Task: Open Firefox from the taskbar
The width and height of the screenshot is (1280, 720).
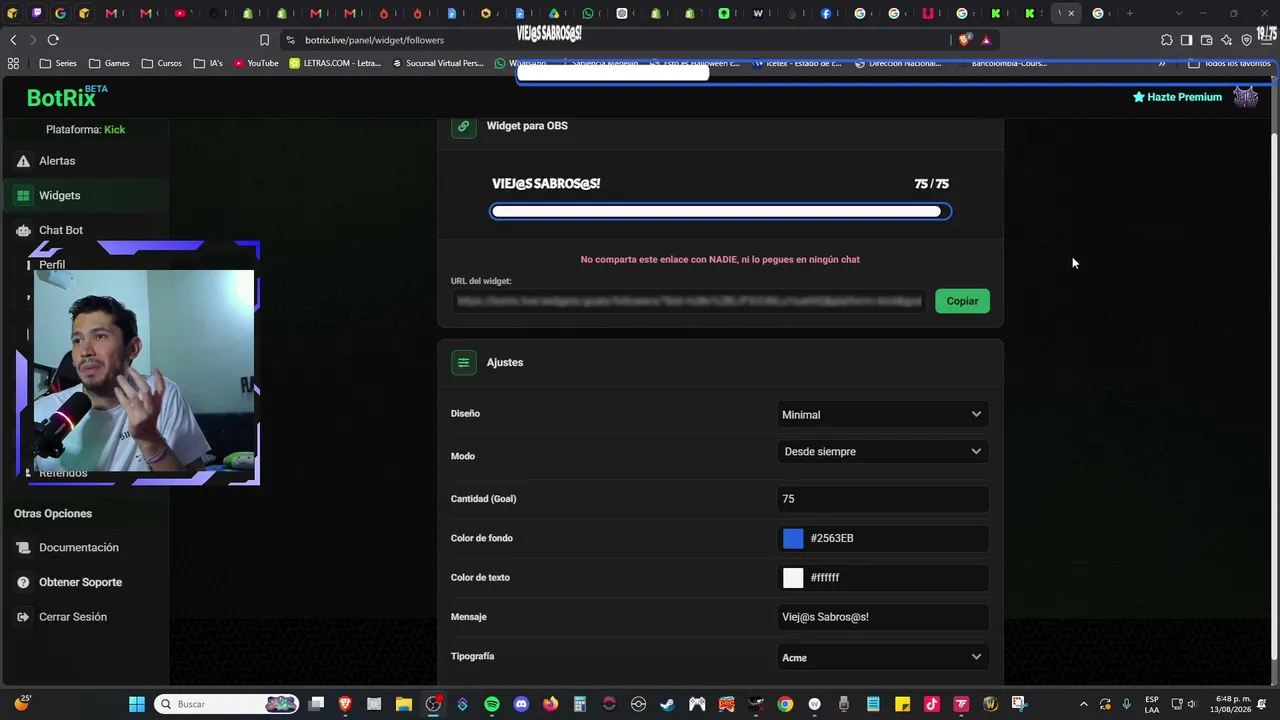Action: point(551,704)
